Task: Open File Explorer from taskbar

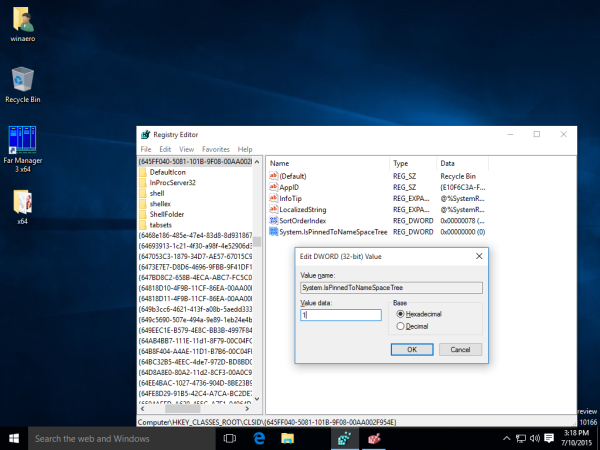Action: coord(287,439)
